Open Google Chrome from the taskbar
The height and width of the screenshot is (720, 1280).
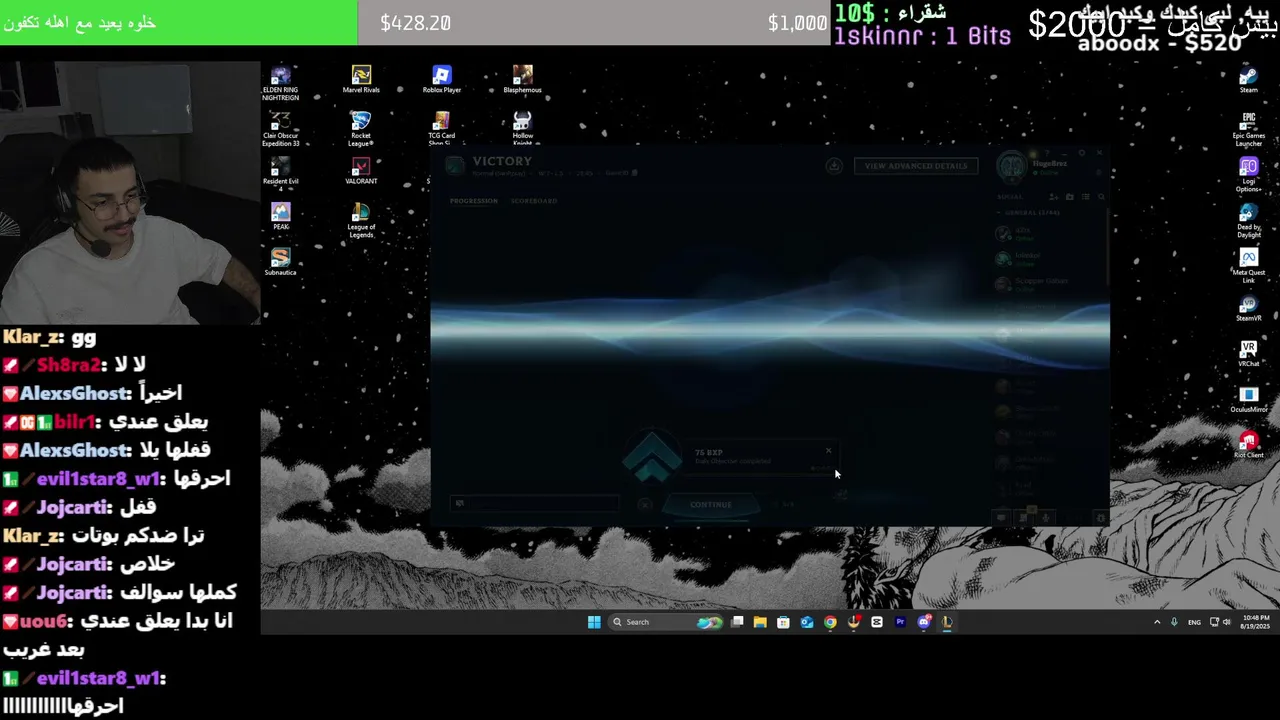(x=830, y=622)
